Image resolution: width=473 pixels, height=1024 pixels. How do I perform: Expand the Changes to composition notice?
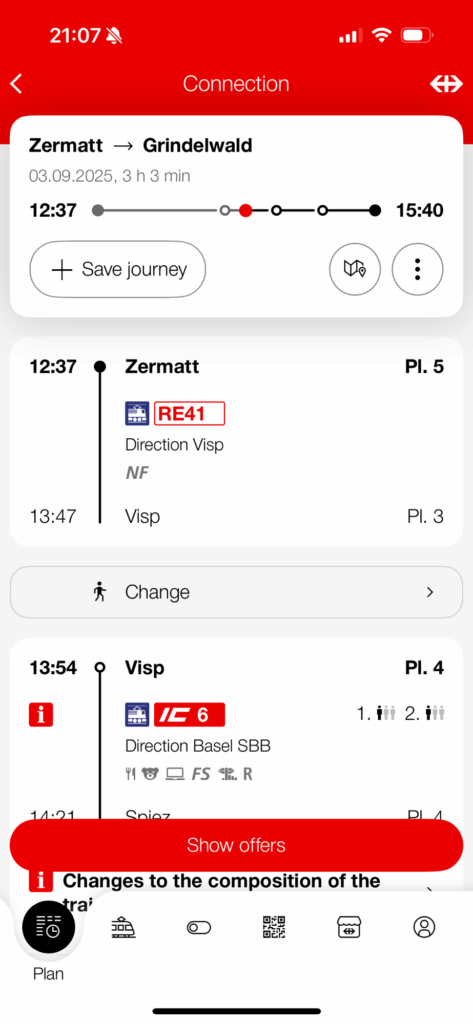click(236, 889)
